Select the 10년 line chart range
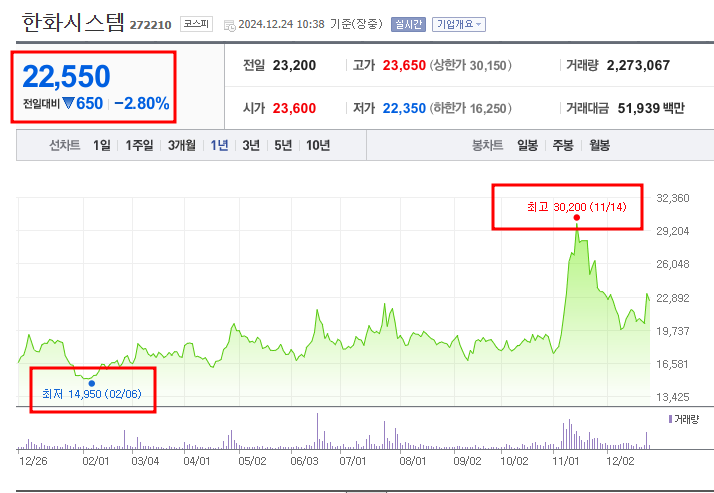Image resolution: width=714 pixels, height=493 pixels. [x=318, y=145]
